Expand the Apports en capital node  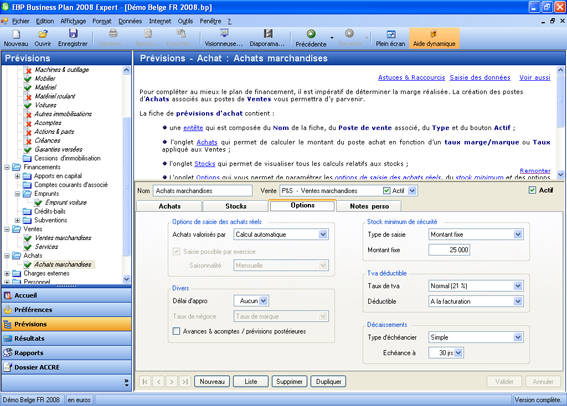pyautogui.click(x=17, y=176)
